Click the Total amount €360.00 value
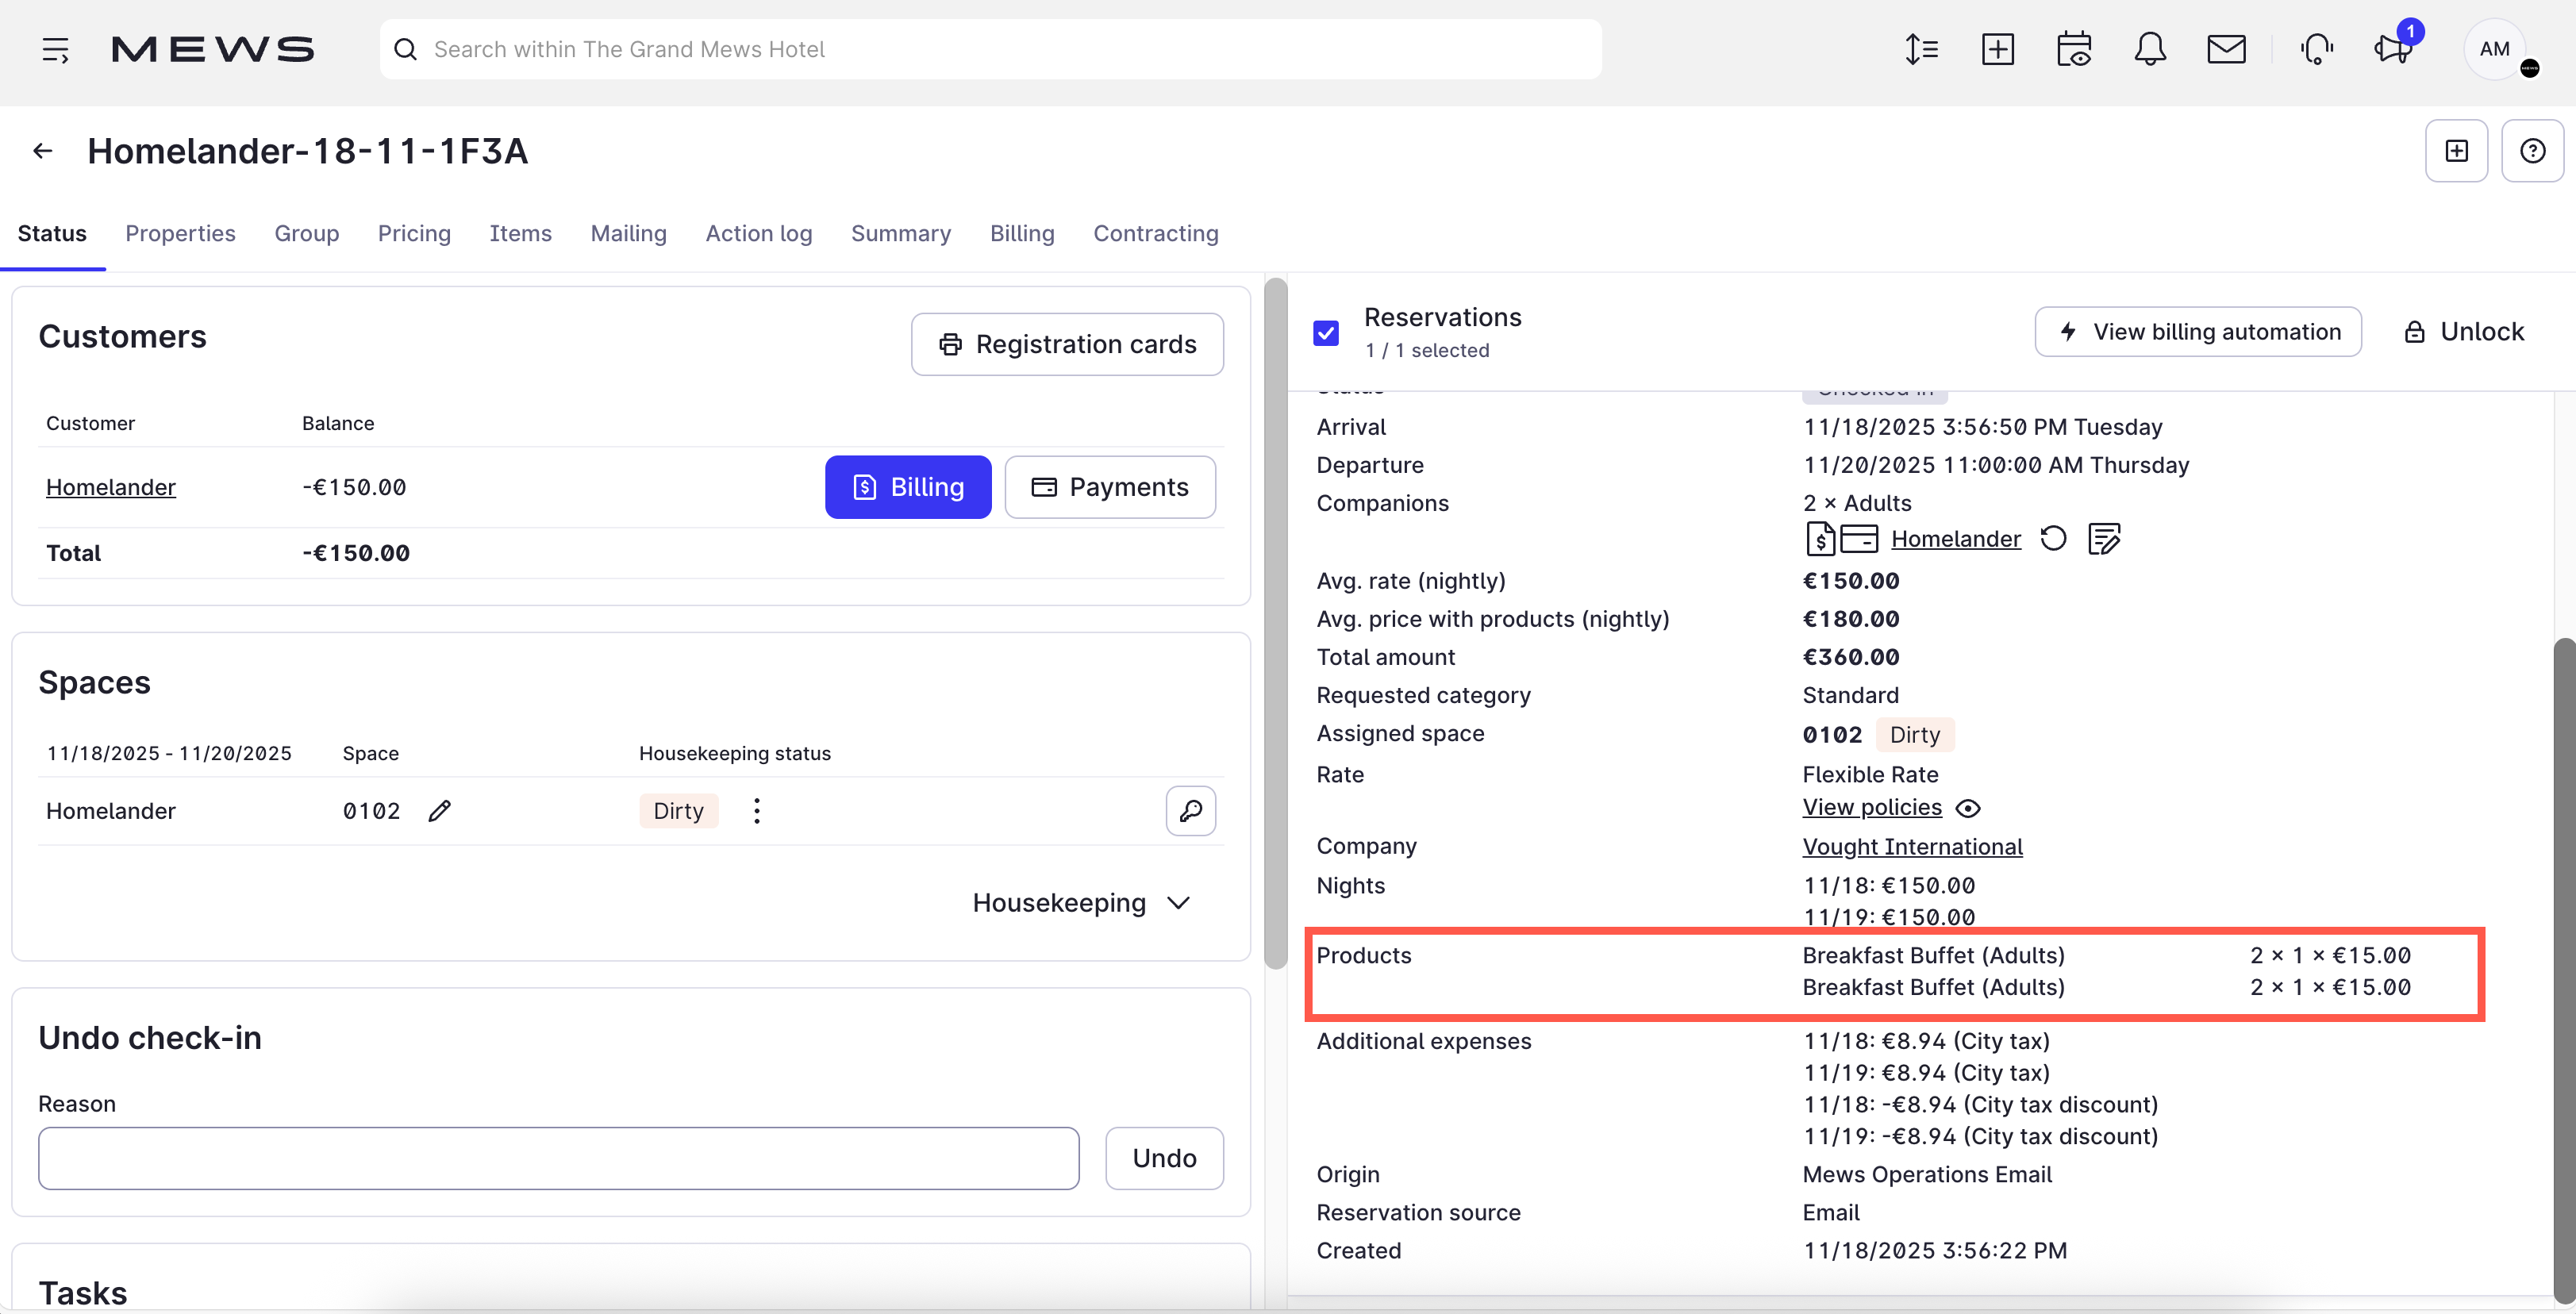 (1851, 657)
